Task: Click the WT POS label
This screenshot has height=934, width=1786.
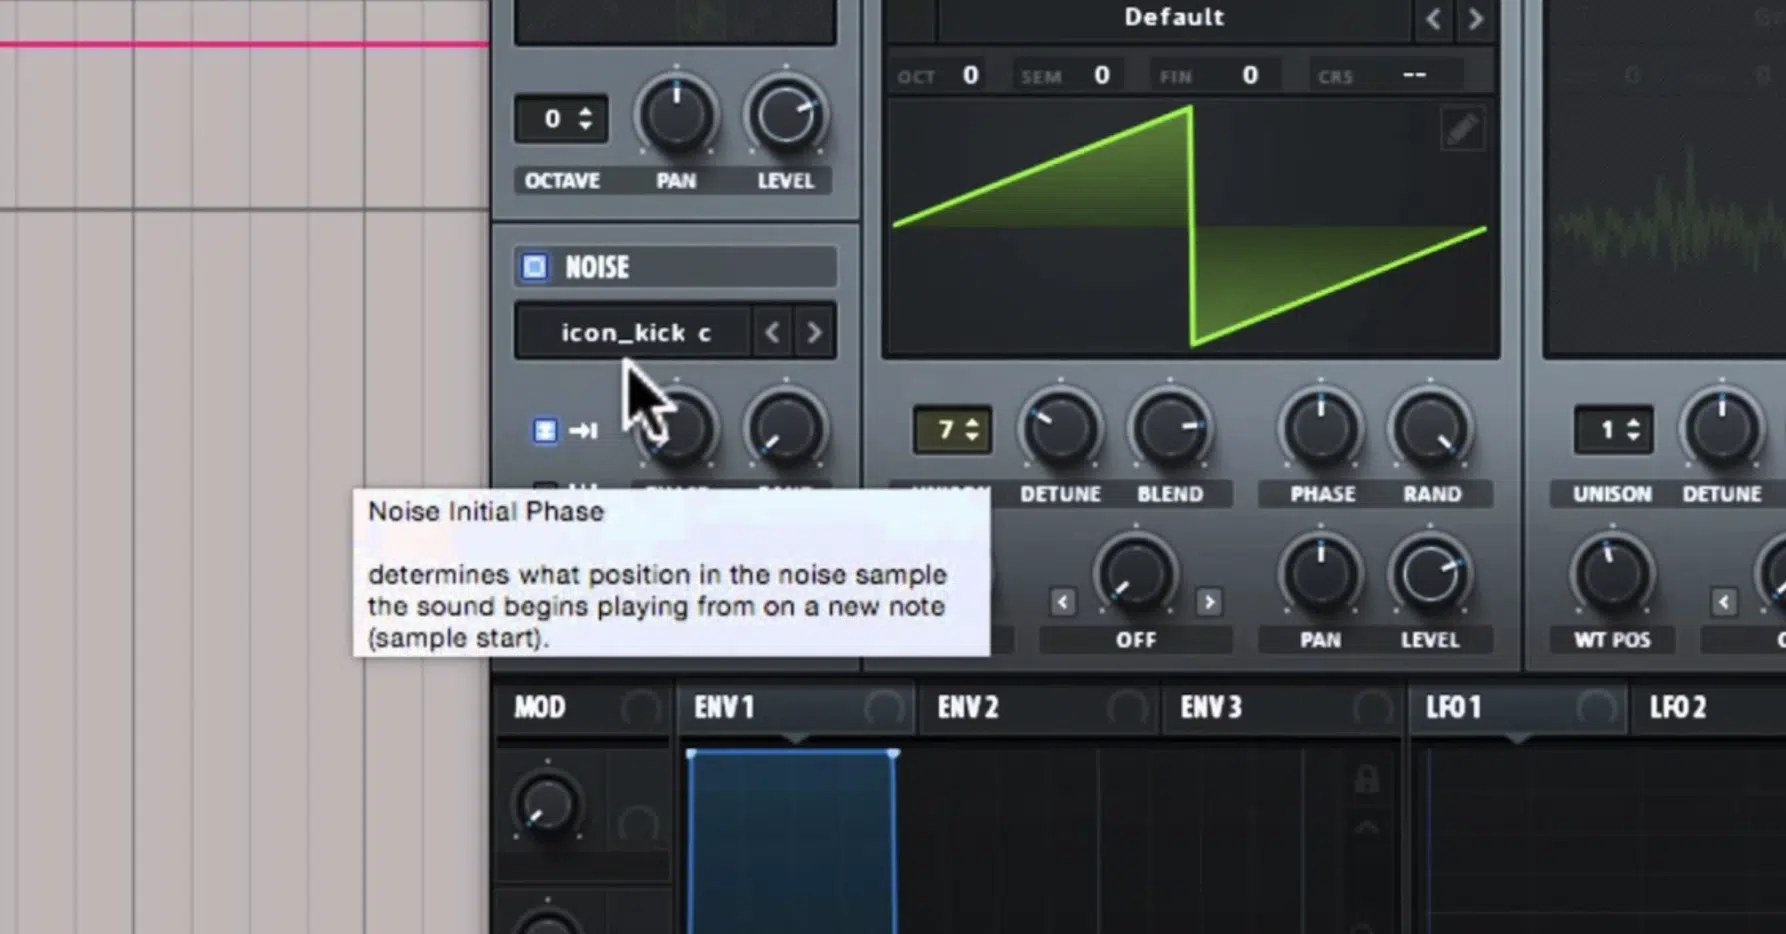Action: [1612, 640]
